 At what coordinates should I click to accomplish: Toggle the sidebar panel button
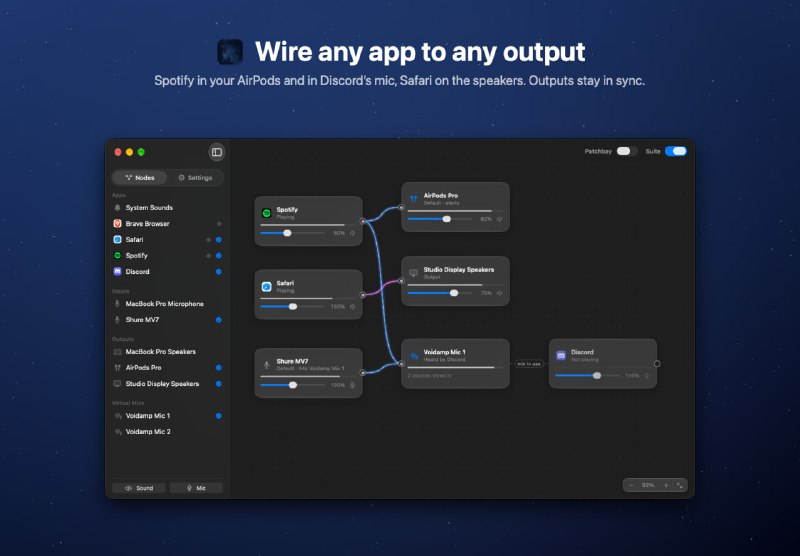click(x=217, y=152)
